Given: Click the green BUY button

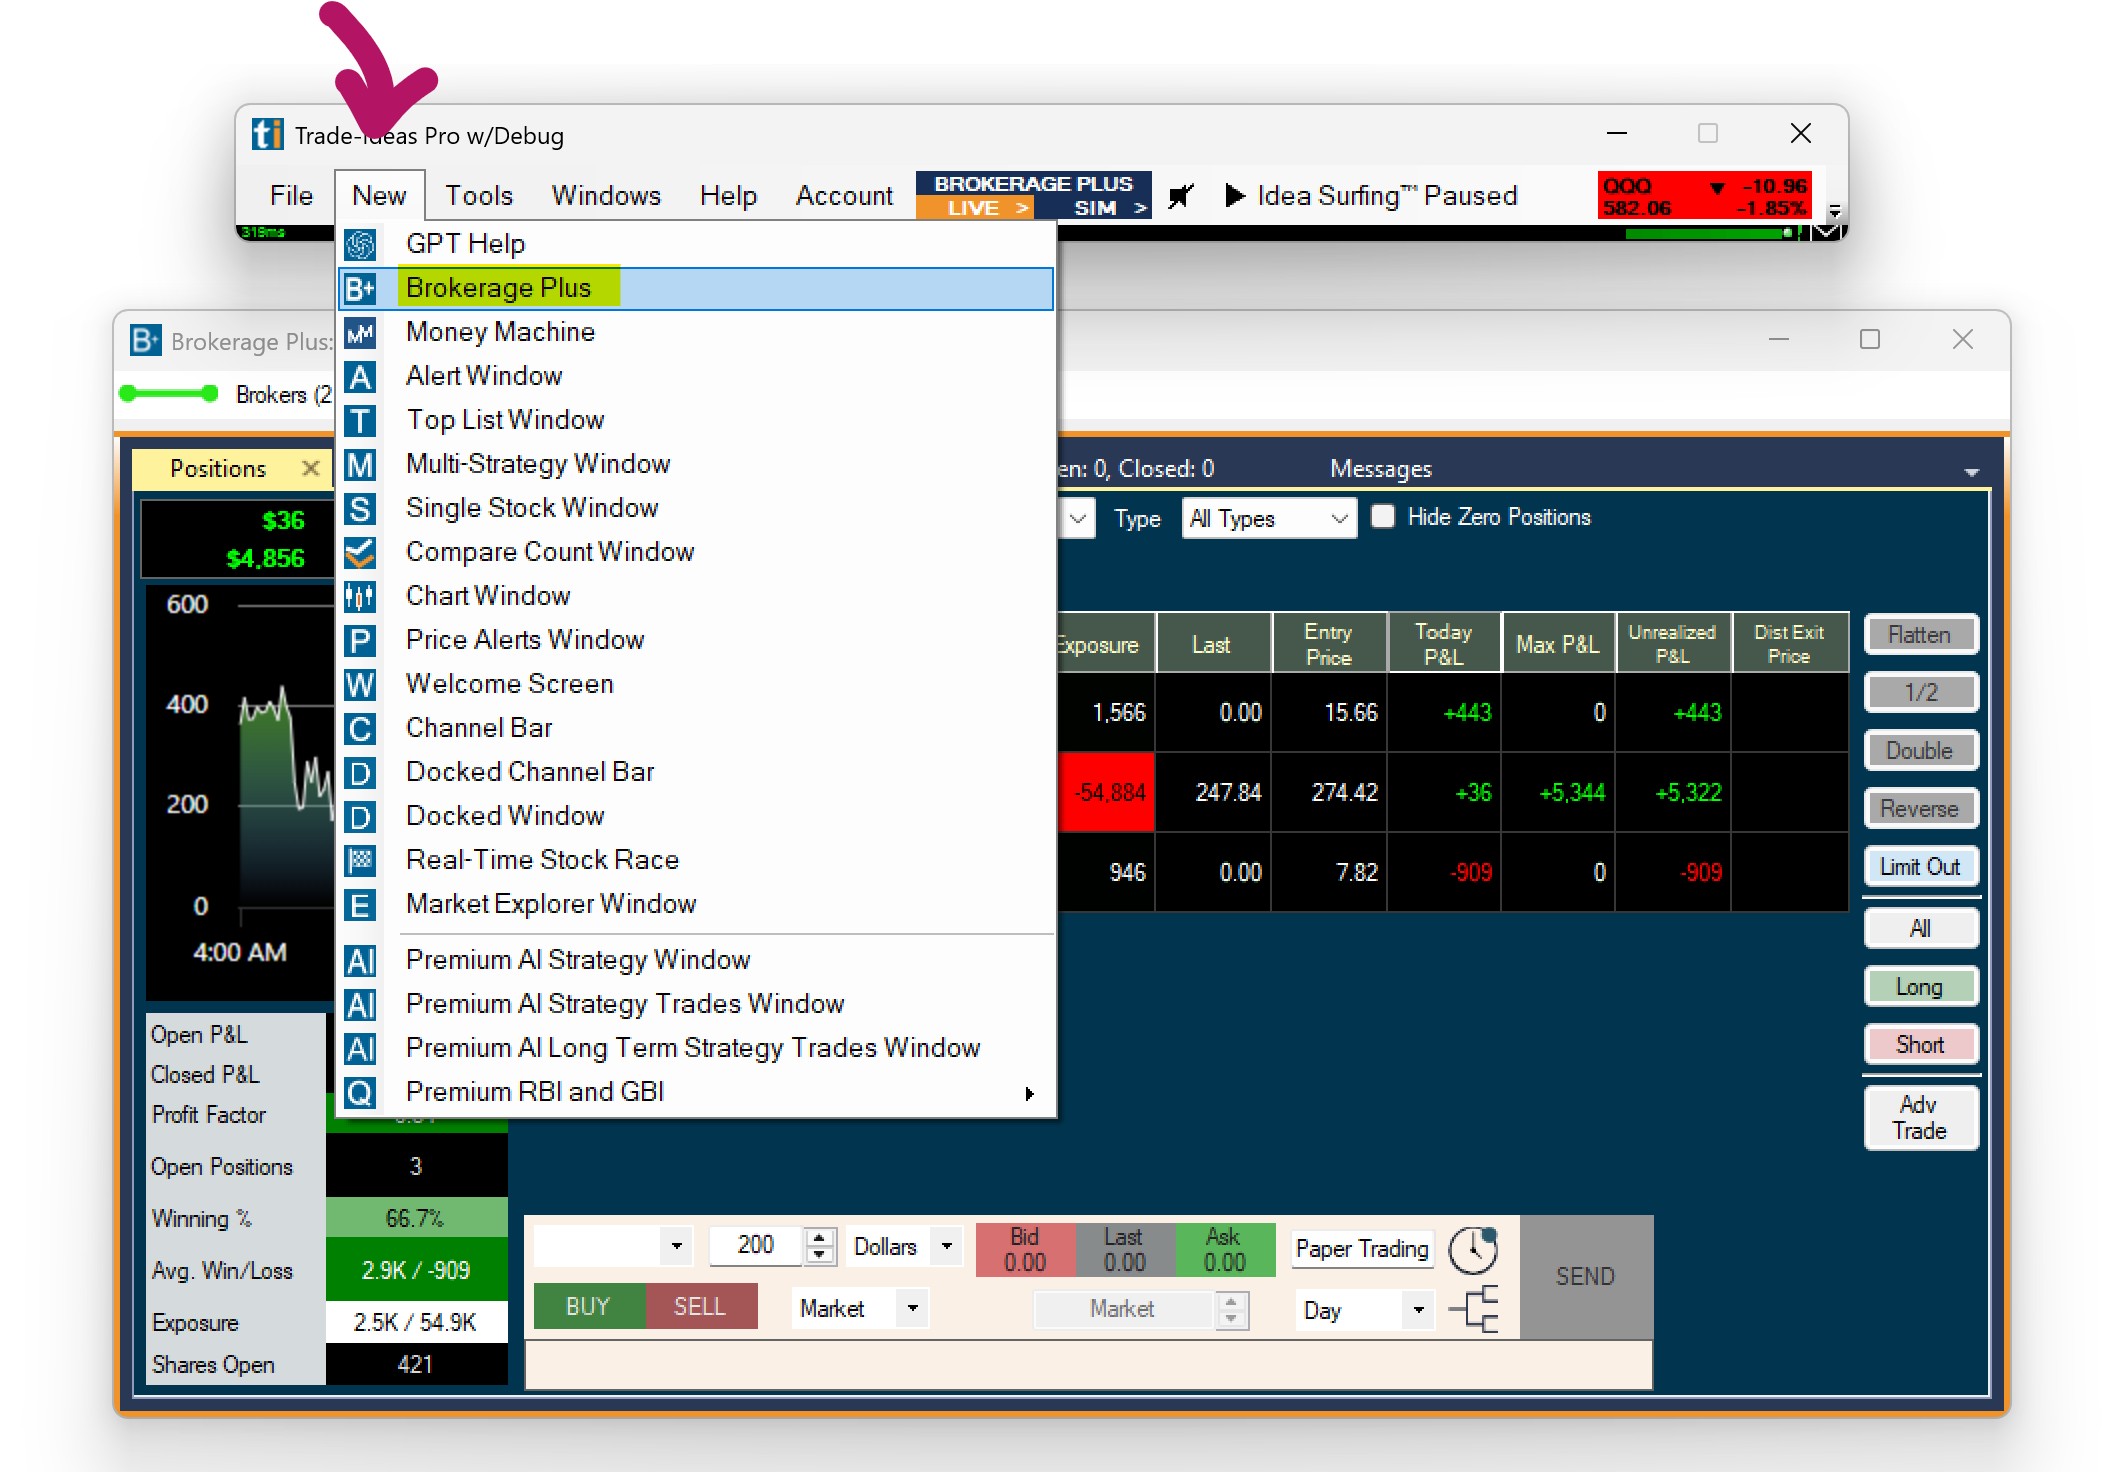Looking at the screenshot, I should pos(588,1306).
